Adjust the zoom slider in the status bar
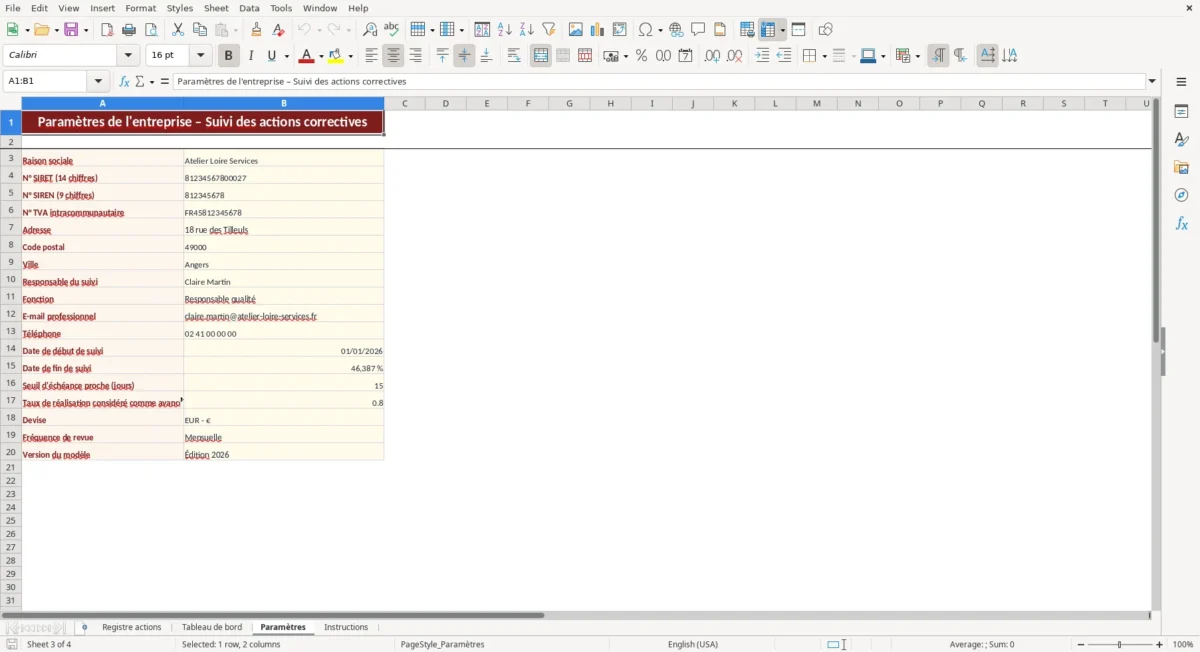The width and height of the screenshot is (1200, 652). (x=1119, y=645)
